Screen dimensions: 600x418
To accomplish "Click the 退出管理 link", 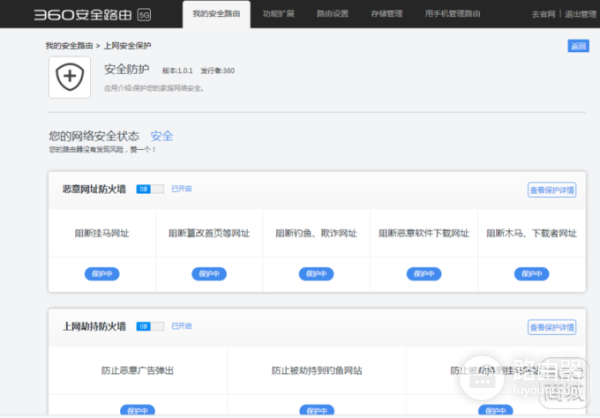I will [x=580, y=15].
